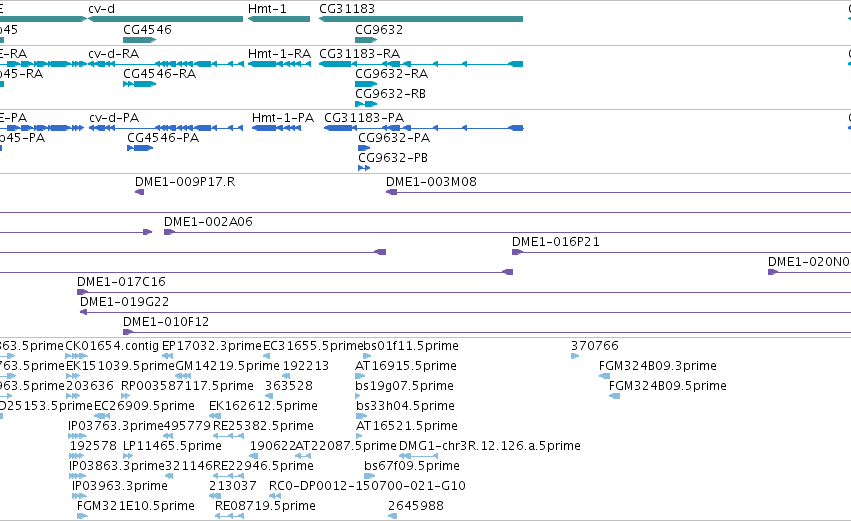Click the Hmt-1 gene feature bar

click(x=279, y=19)
